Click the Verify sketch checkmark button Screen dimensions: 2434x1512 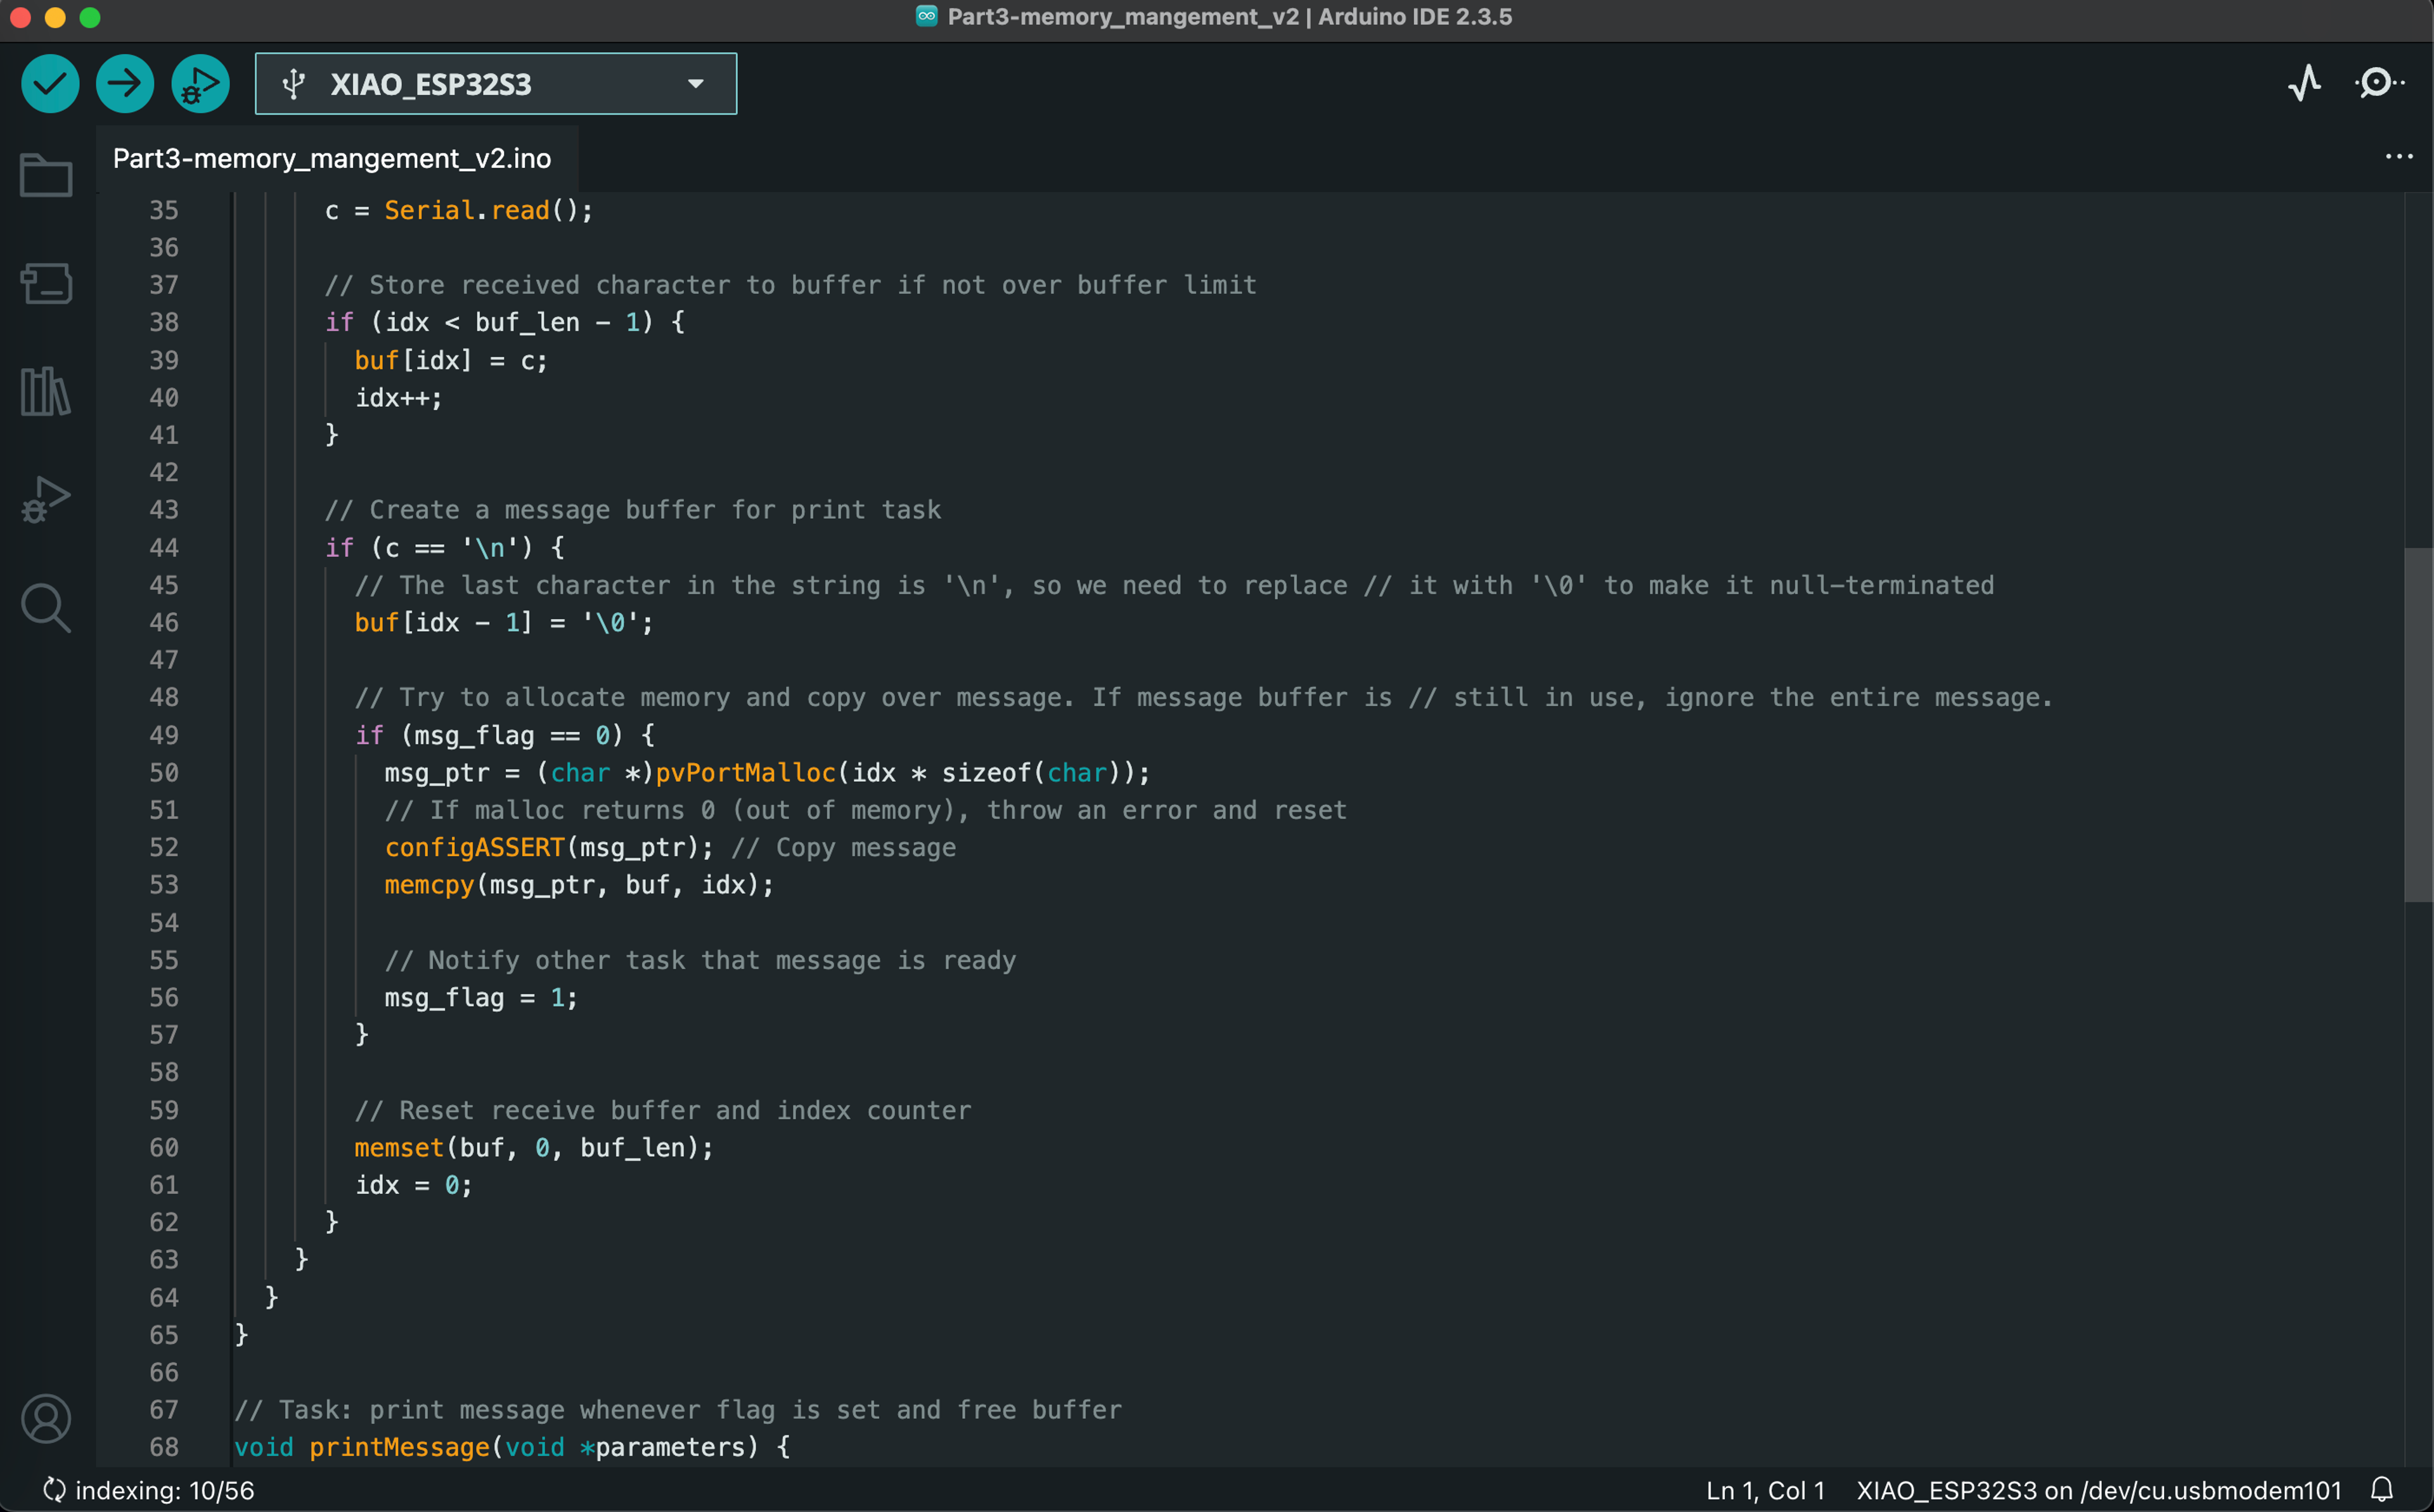pos(50,84)
